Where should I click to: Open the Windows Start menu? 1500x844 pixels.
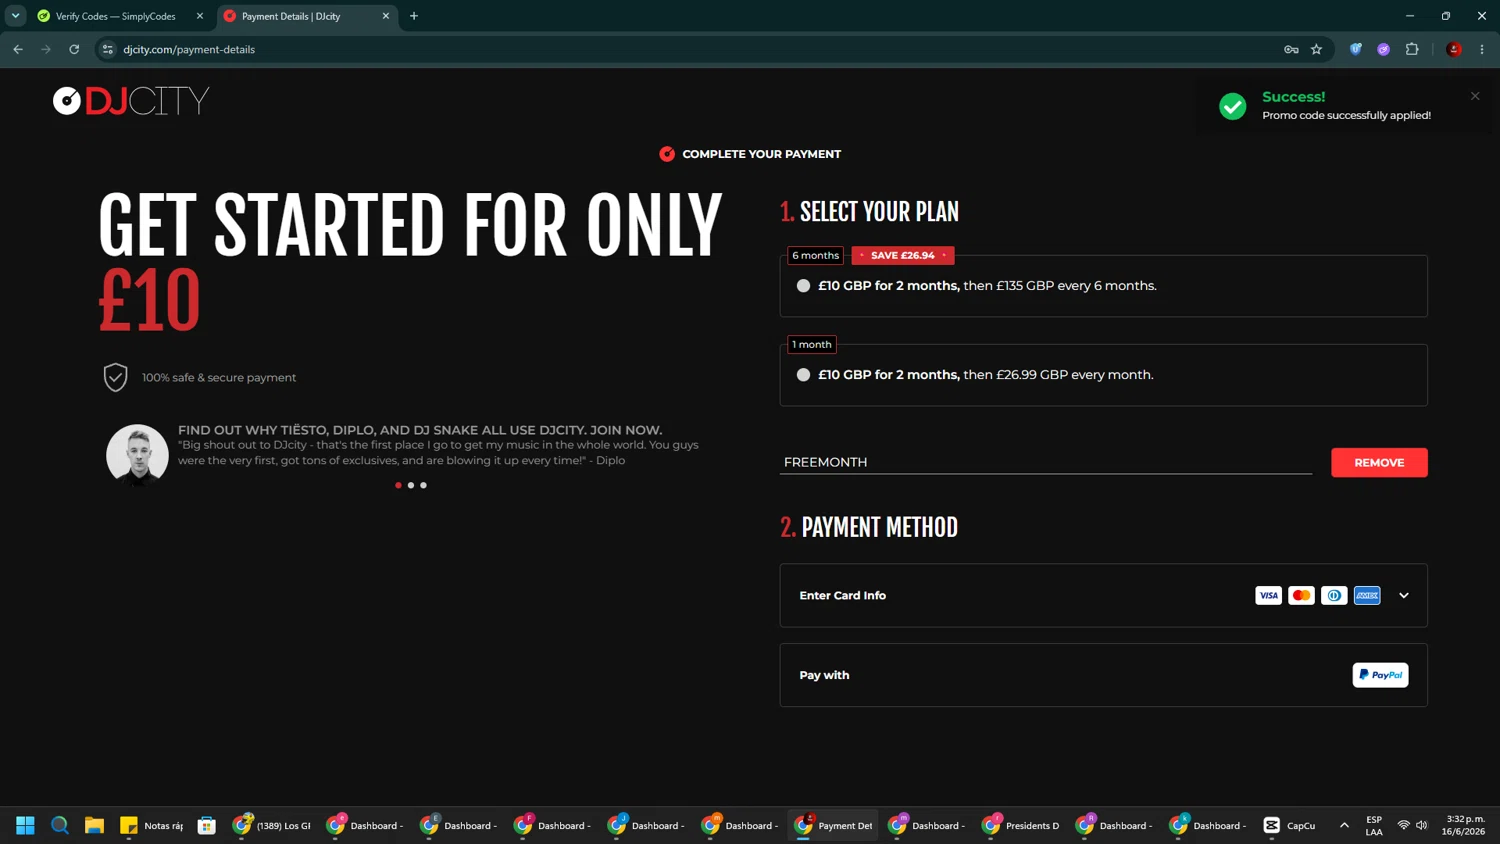[25, 825]
